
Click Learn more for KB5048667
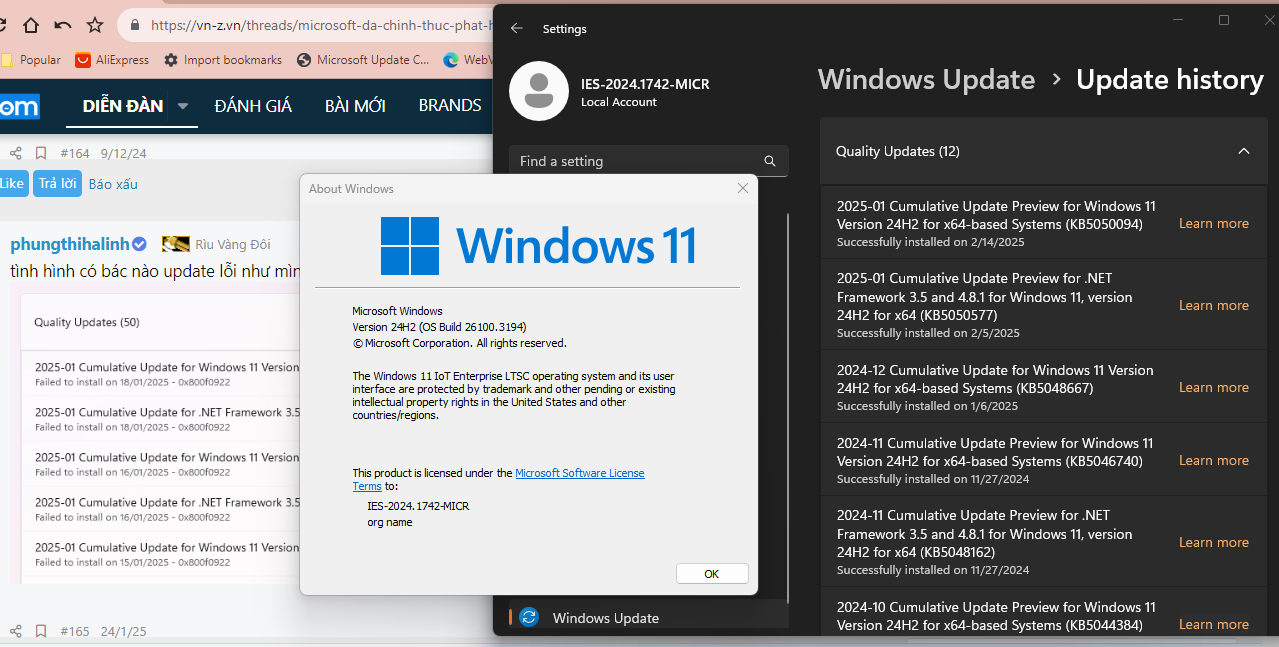click(1214, 387)
